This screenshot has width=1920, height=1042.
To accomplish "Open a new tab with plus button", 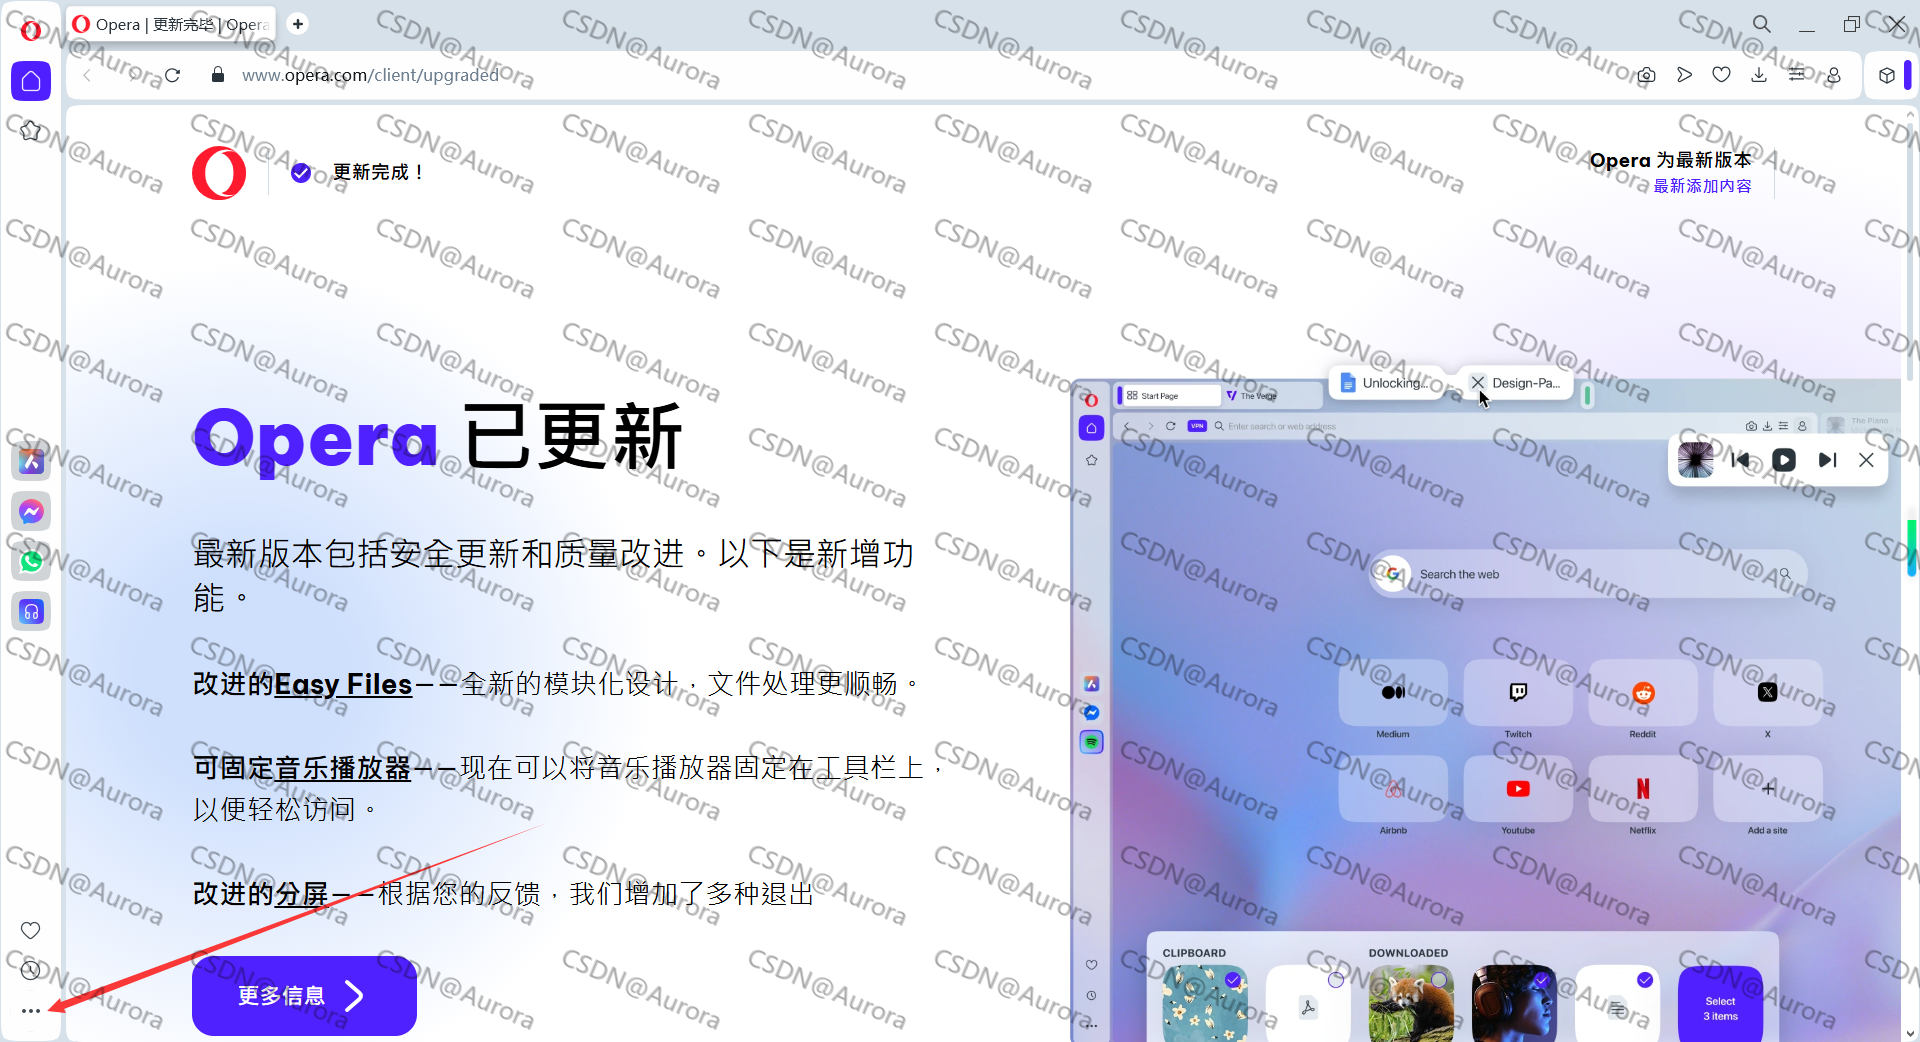I will [298, 24].
